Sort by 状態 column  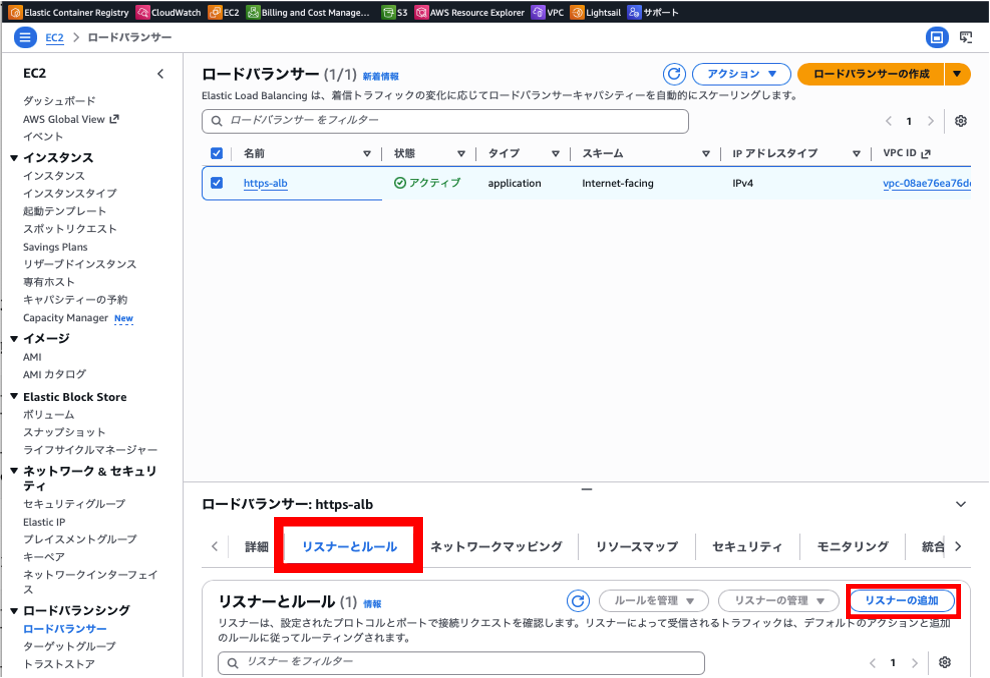pyautogui.click(x=461, y=153)
